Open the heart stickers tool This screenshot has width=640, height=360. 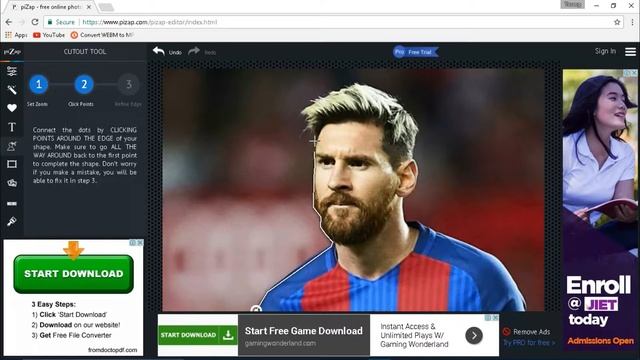(12, 108)
